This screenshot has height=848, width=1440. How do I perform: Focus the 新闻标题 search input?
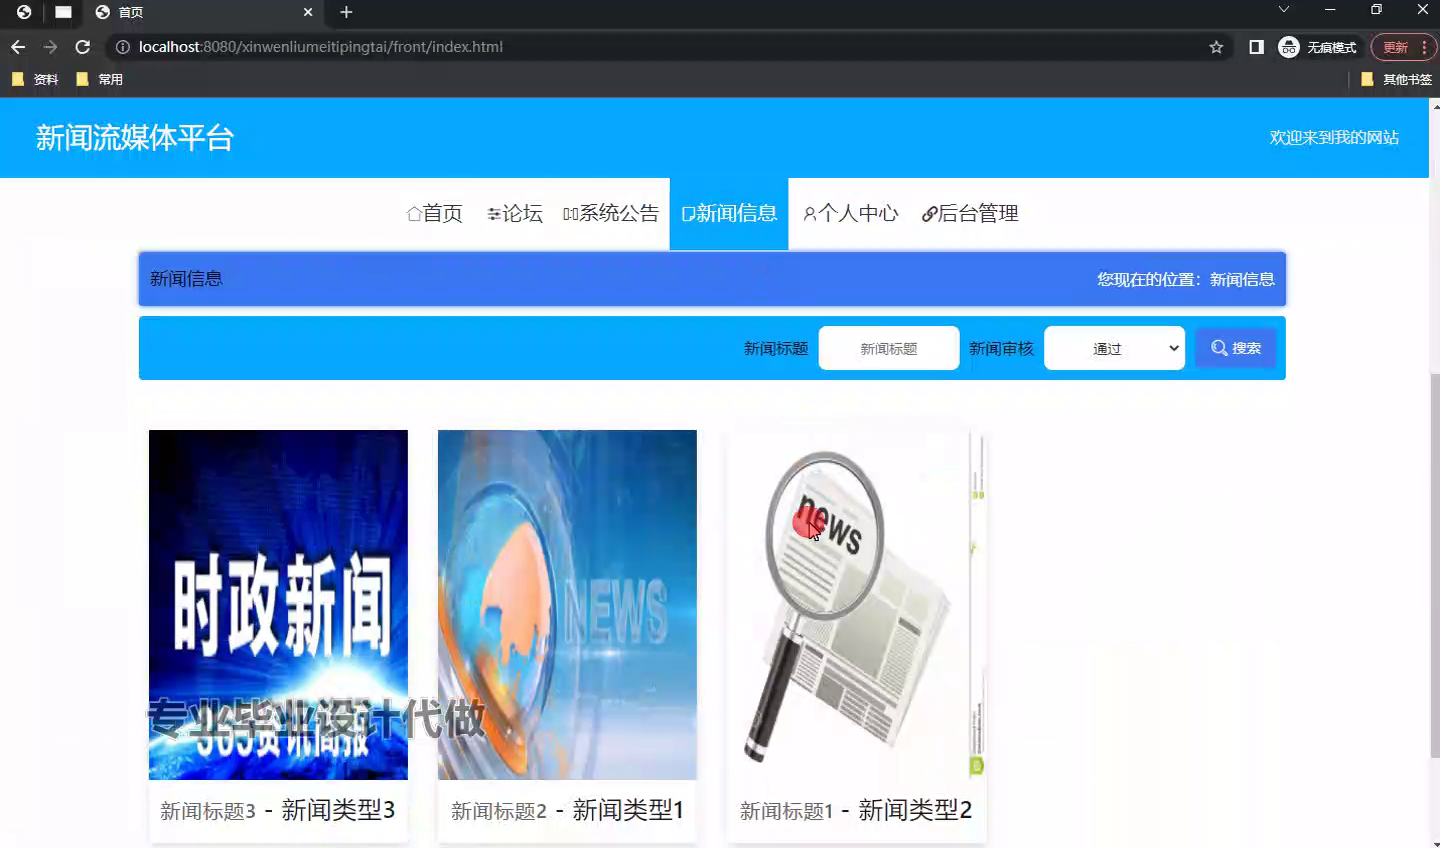pyautogui.click(x=889, y=348)
